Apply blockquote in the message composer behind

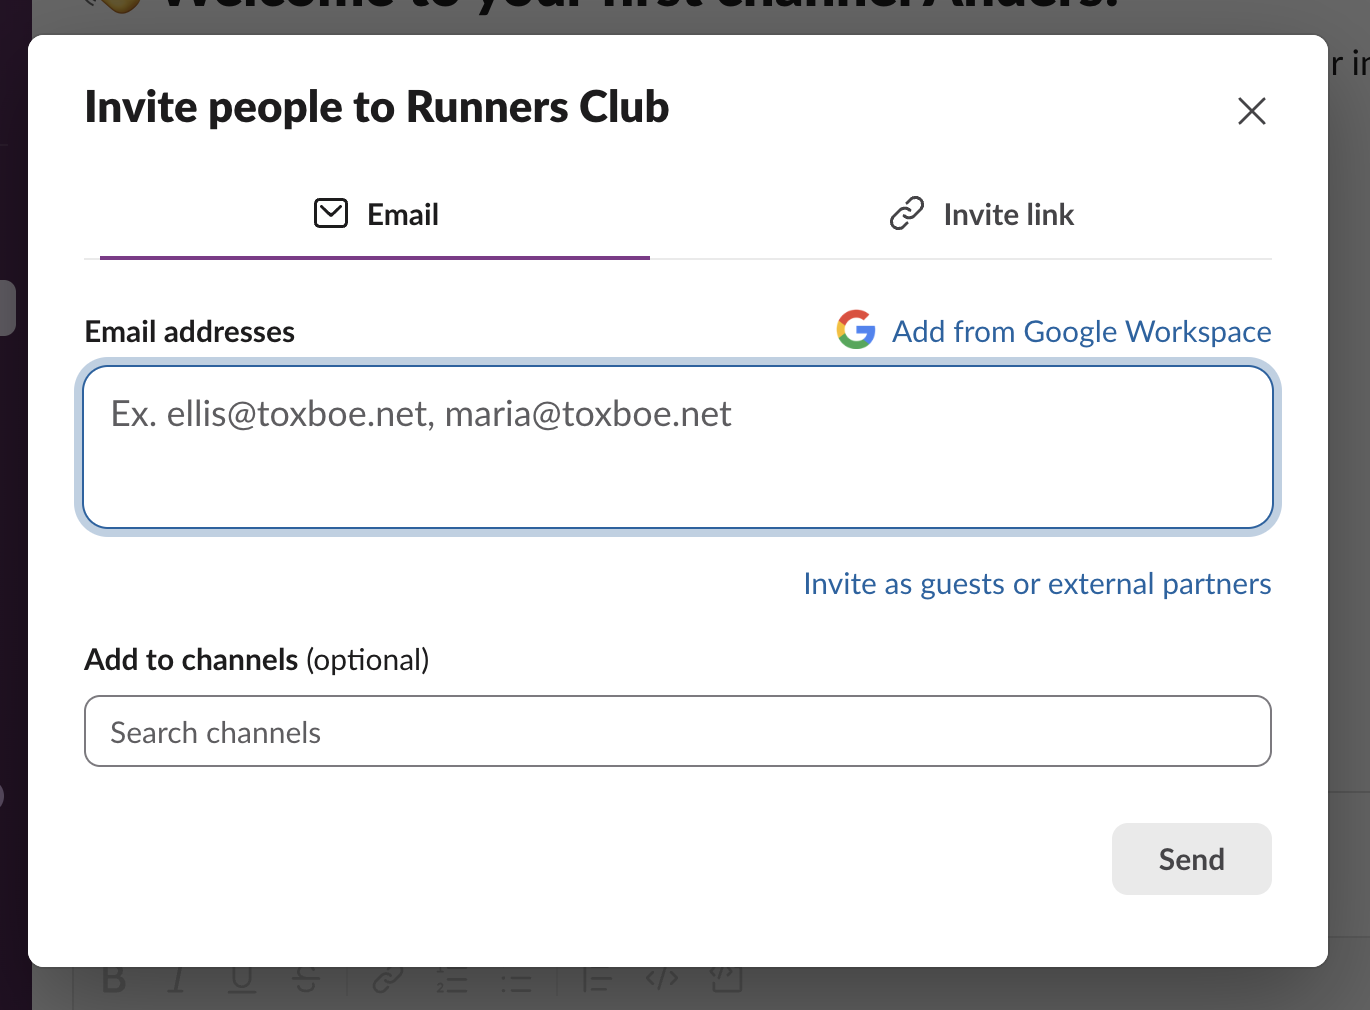[x=597, y=980]
